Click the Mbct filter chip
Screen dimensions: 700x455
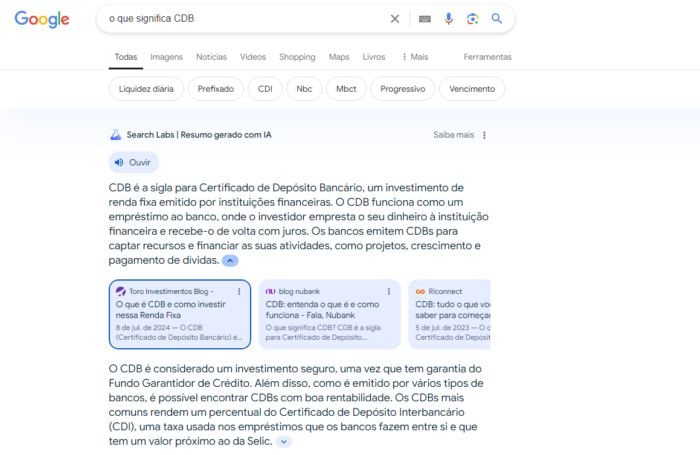click(x=346, y=89)
